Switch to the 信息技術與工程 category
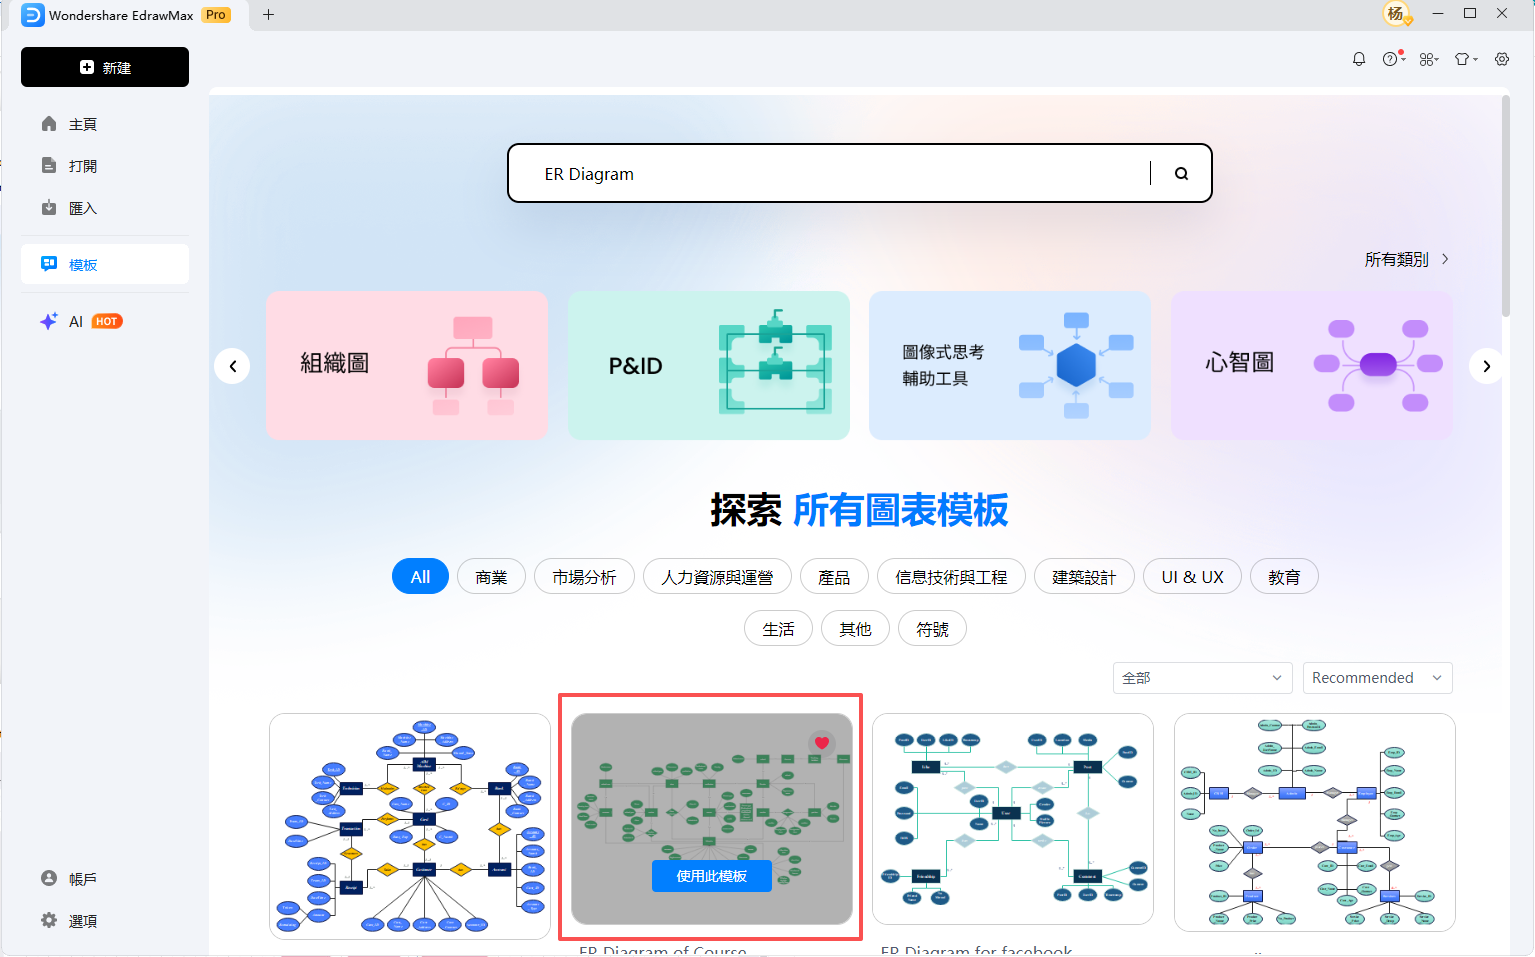 click(x=951, y=576)
